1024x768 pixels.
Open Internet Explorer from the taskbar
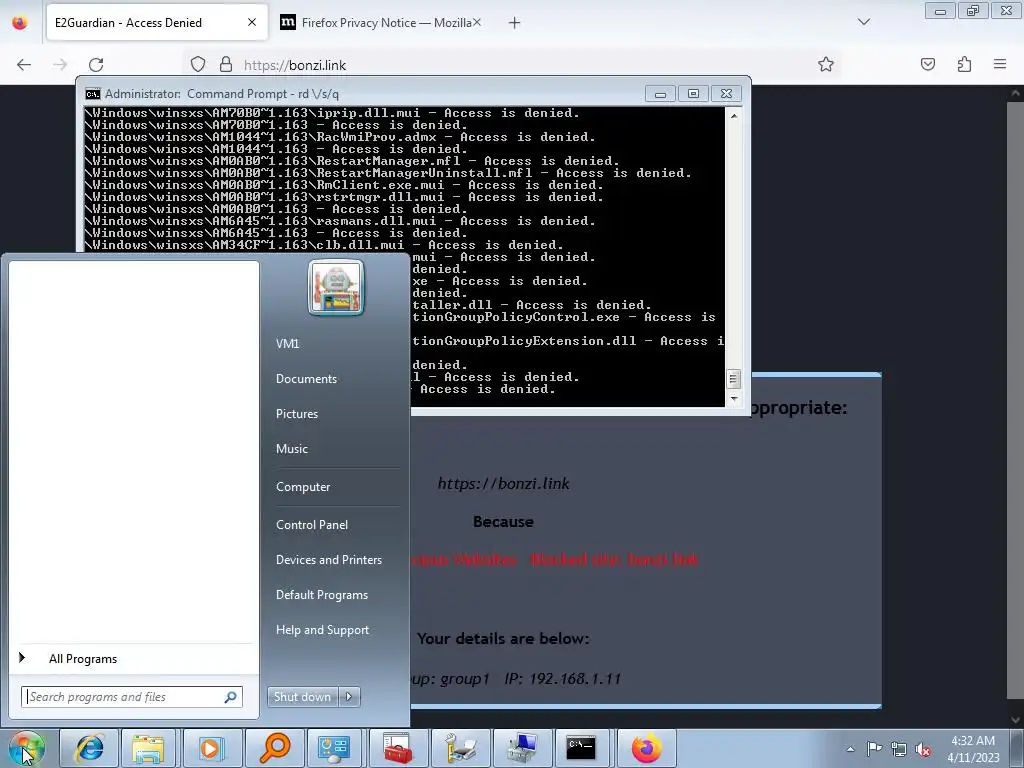pos(89,748)
